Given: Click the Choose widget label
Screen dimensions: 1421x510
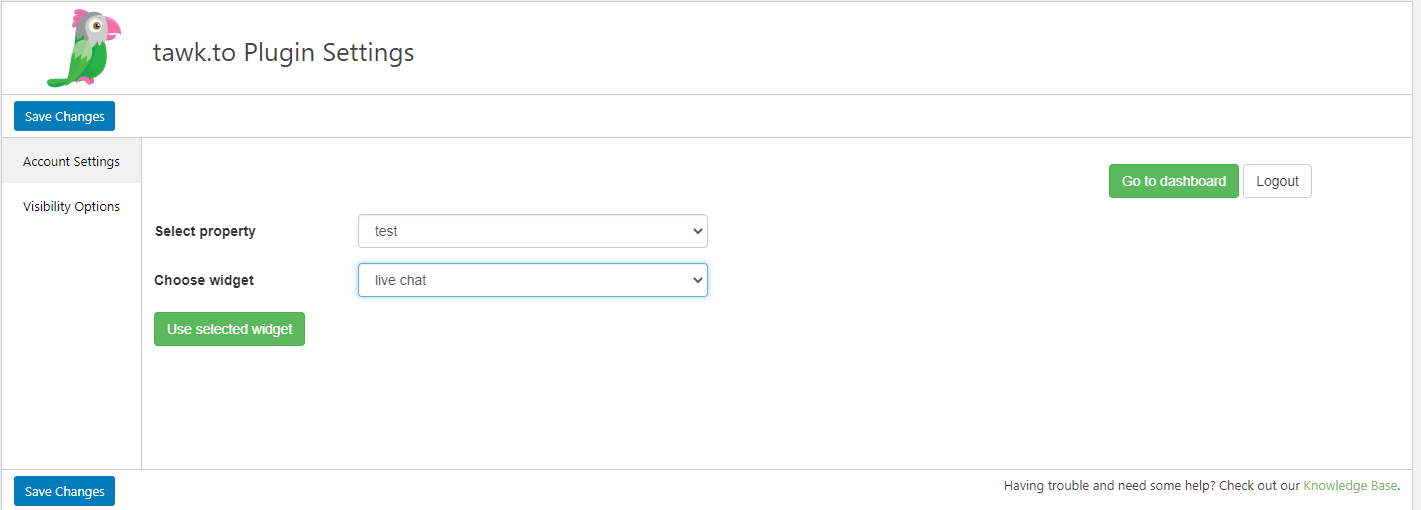Looking at the screenshot, I should tap(204, 280).
